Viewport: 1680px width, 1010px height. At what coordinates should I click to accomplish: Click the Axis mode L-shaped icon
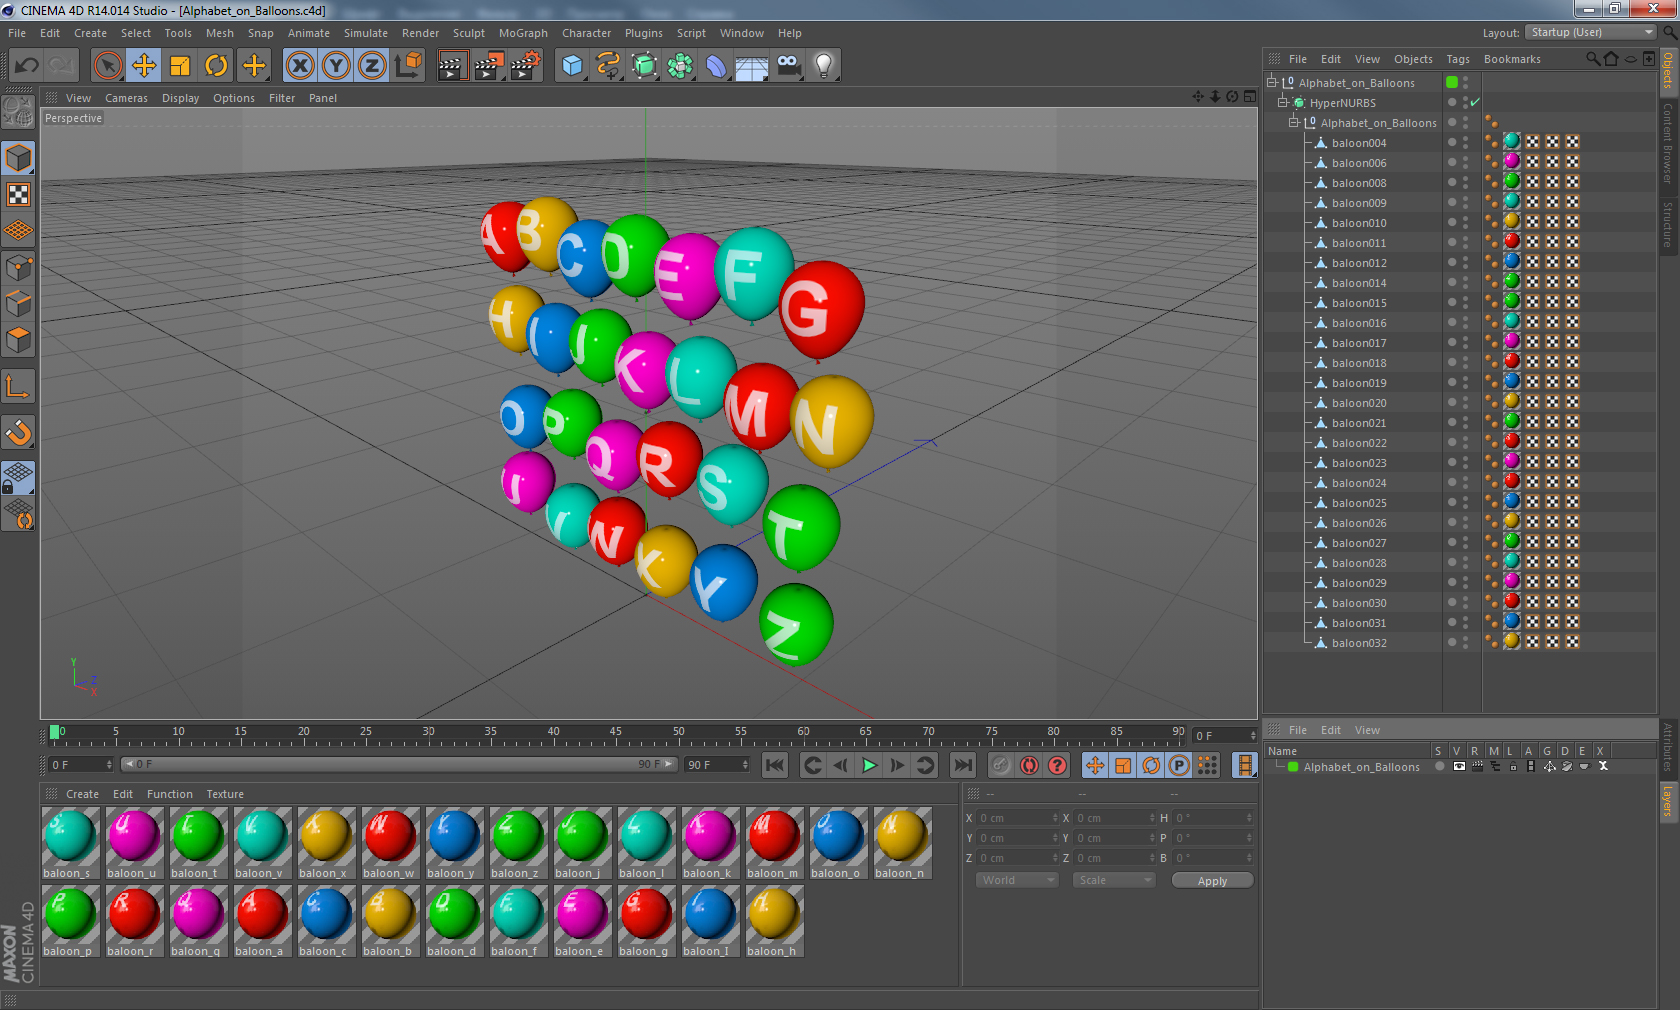(18, 386)
